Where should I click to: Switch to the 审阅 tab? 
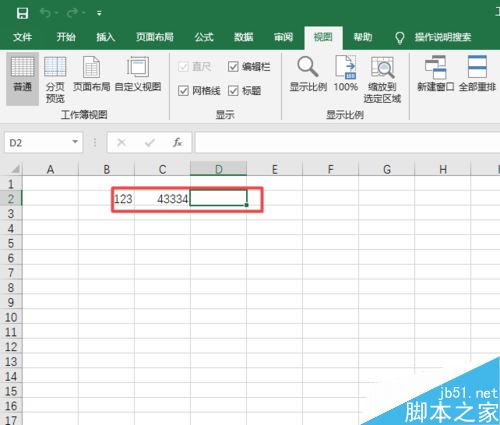(283, 37)
